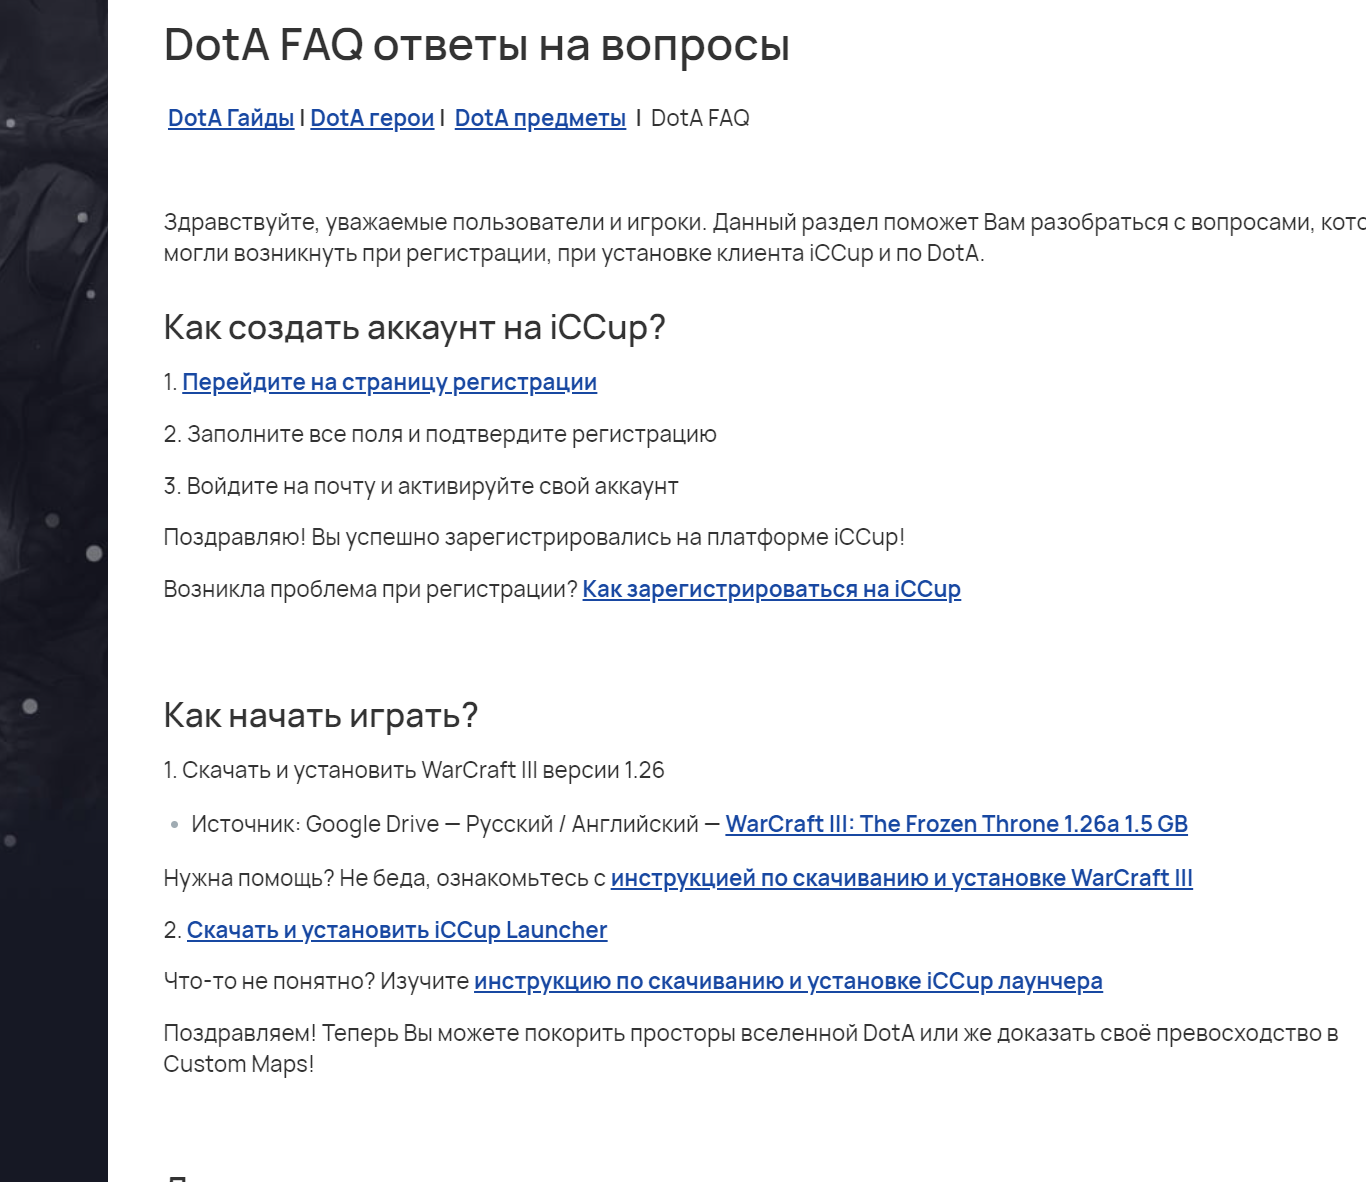Click the Как создать аккаунт на iCCup heading
The width and height of the screenshot is (1366, 1182).
pos(414,327)
